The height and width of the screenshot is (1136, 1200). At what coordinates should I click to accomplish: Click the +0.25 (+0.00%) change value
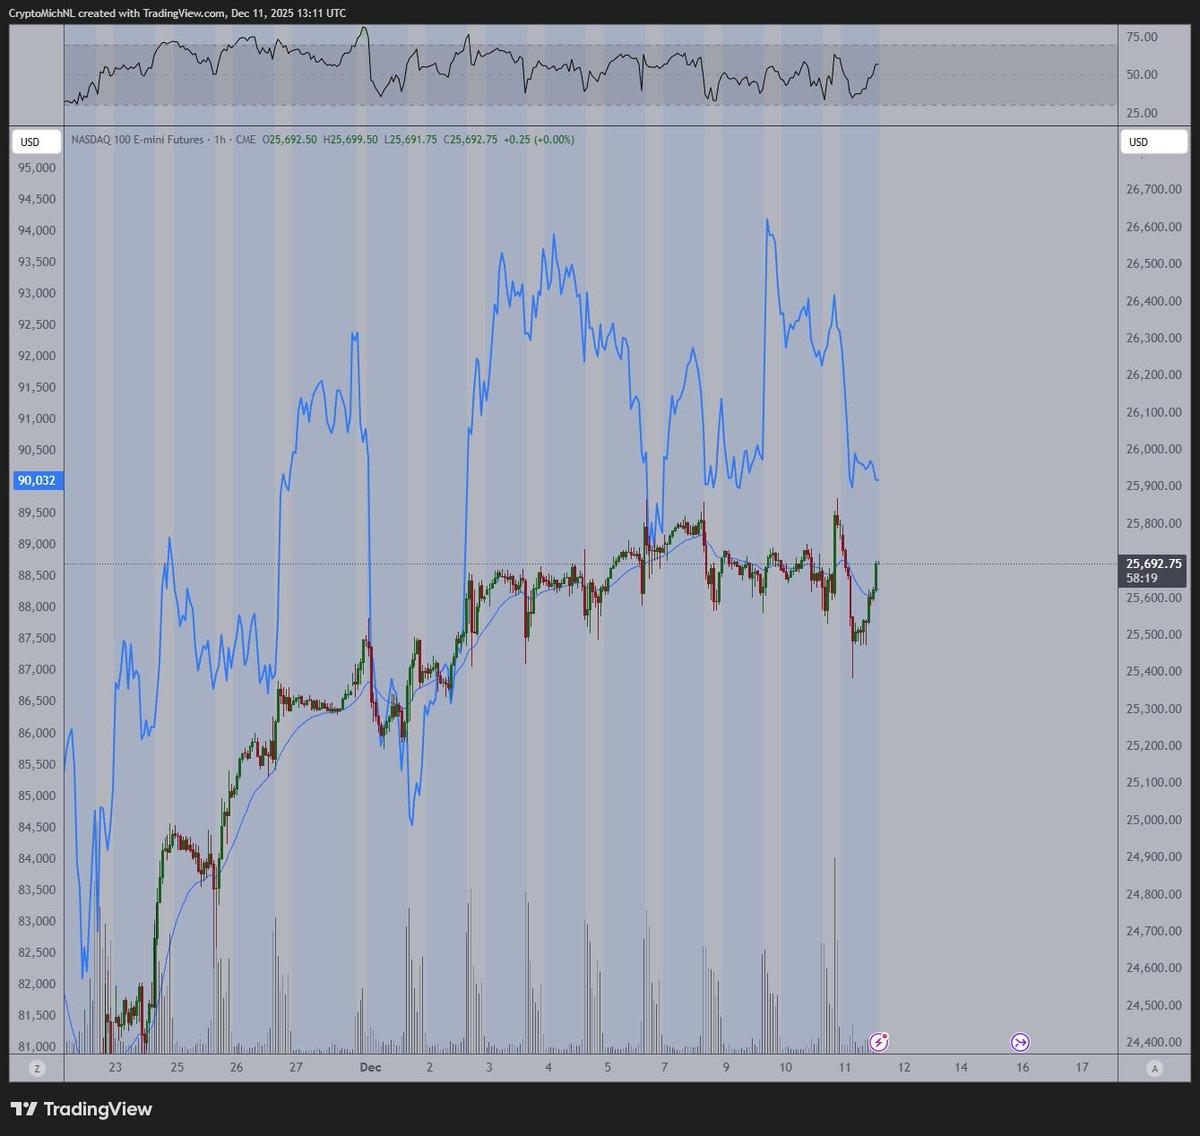pos(539,140)
